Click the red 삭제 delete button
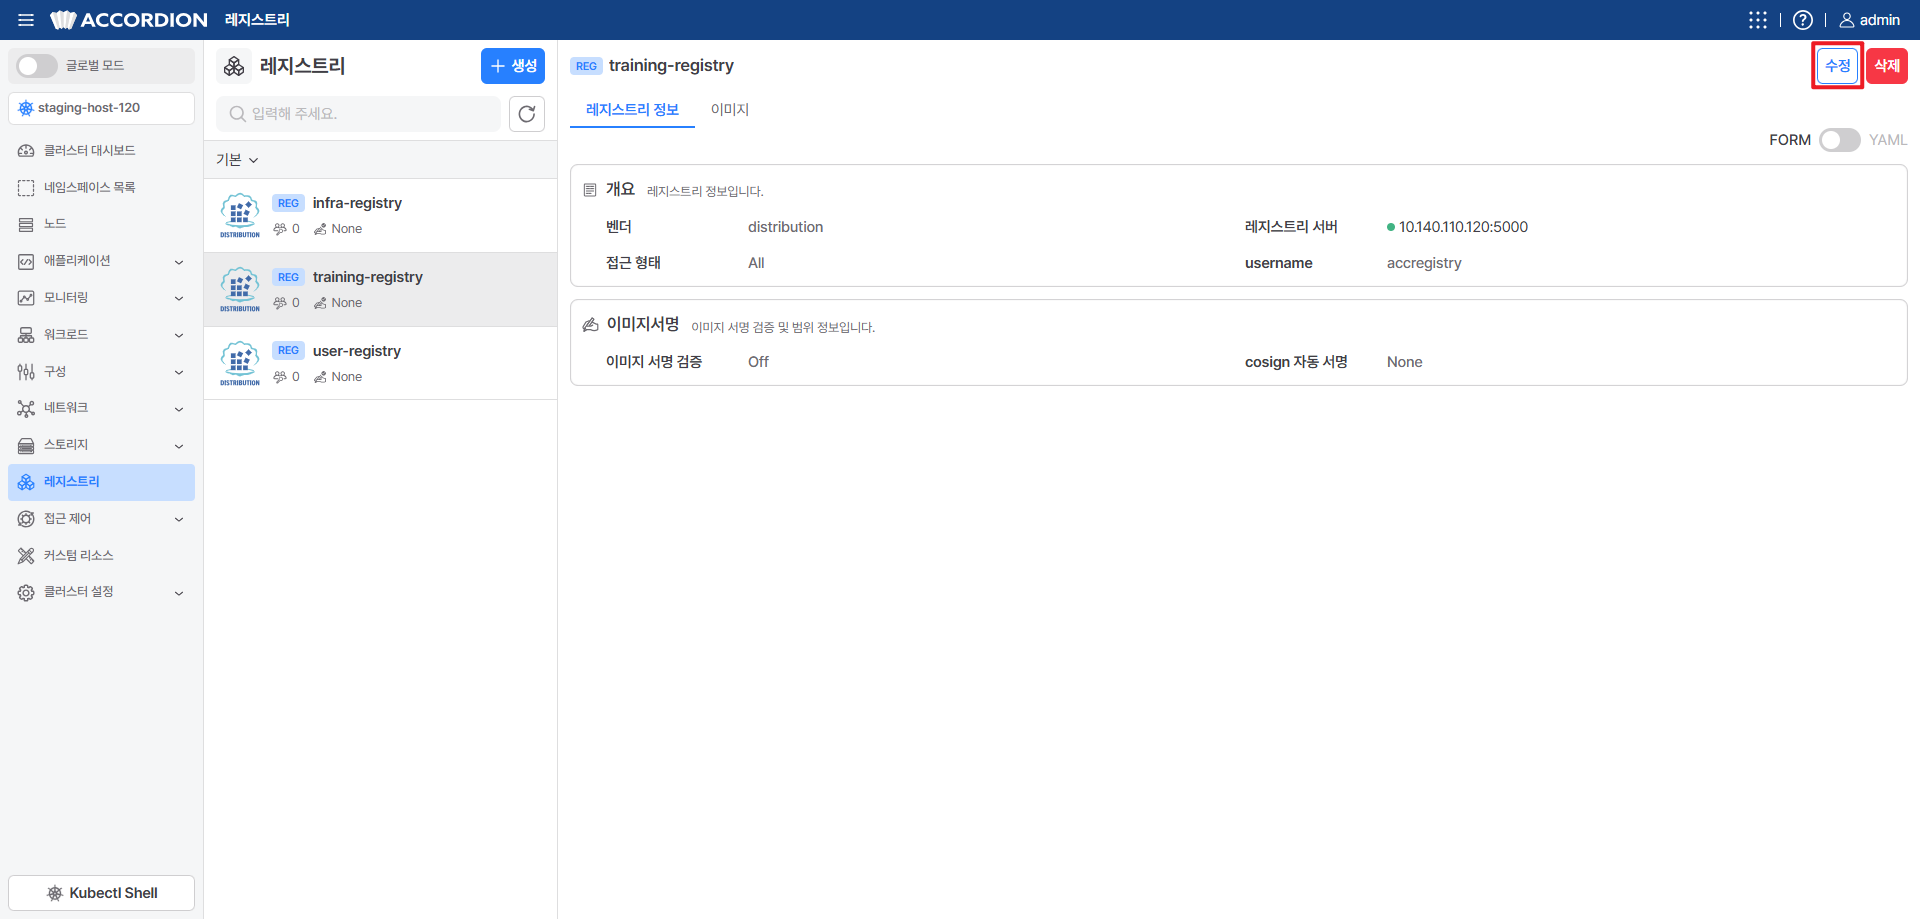The width and height of the screenshot is (1920, 919). tap(1887, 66)
